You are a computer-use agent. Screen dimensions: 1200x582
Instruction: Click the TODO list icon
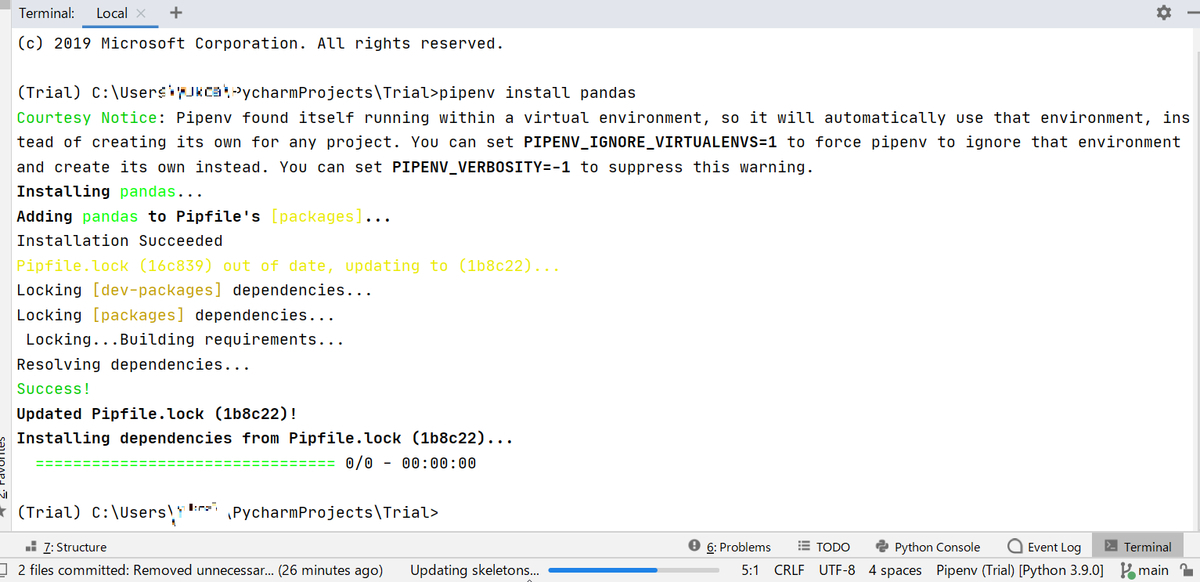804,546
